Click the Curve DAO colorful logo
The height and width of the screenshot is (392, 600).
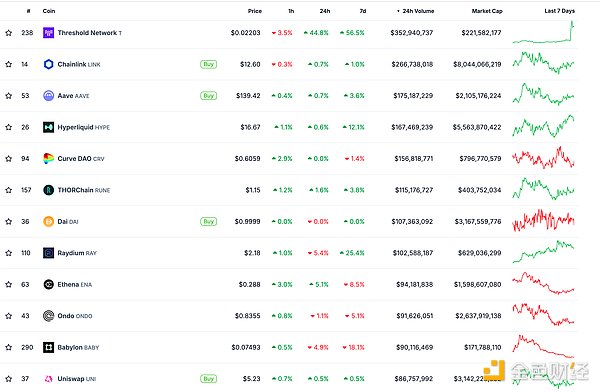point(48,158)
